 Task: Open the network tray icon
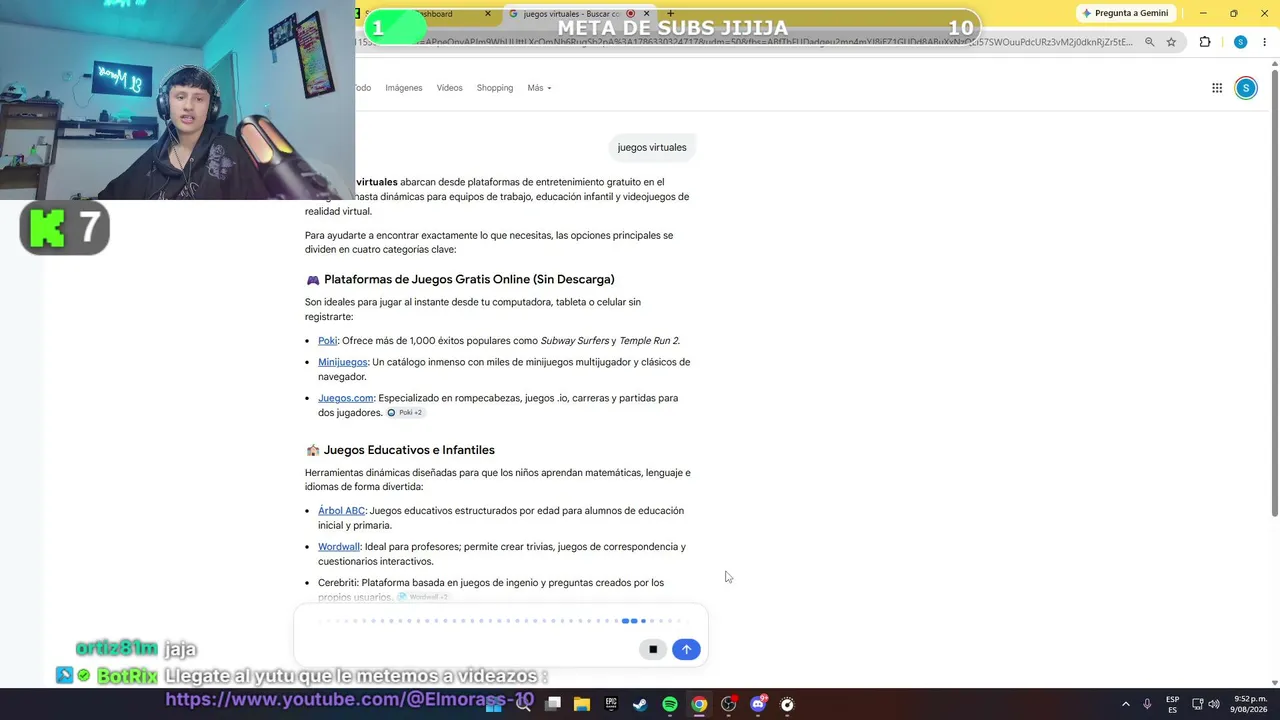[x=1197, y=704]
